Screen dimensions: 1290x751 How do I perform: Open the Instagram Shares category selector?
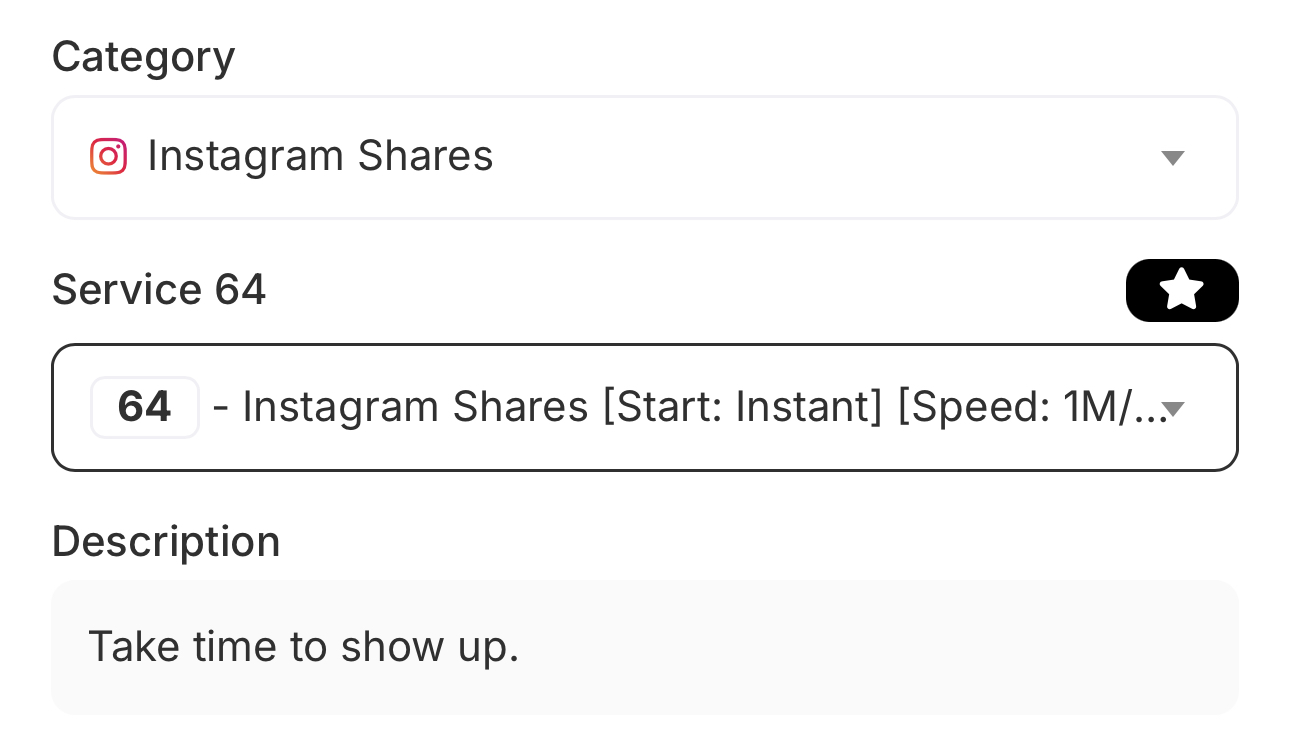tap(644, 158)
